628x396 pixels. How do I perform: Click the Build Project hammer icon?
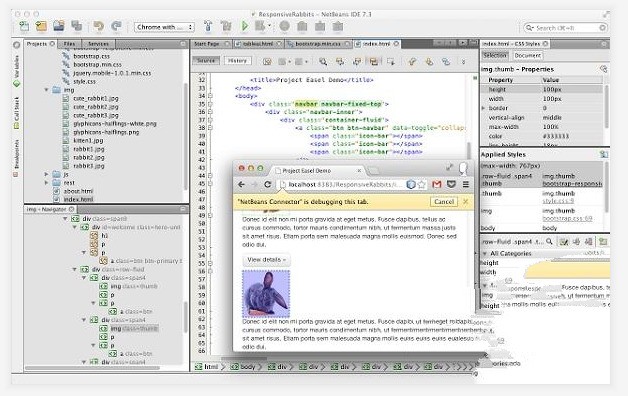(x=208, y=26)
